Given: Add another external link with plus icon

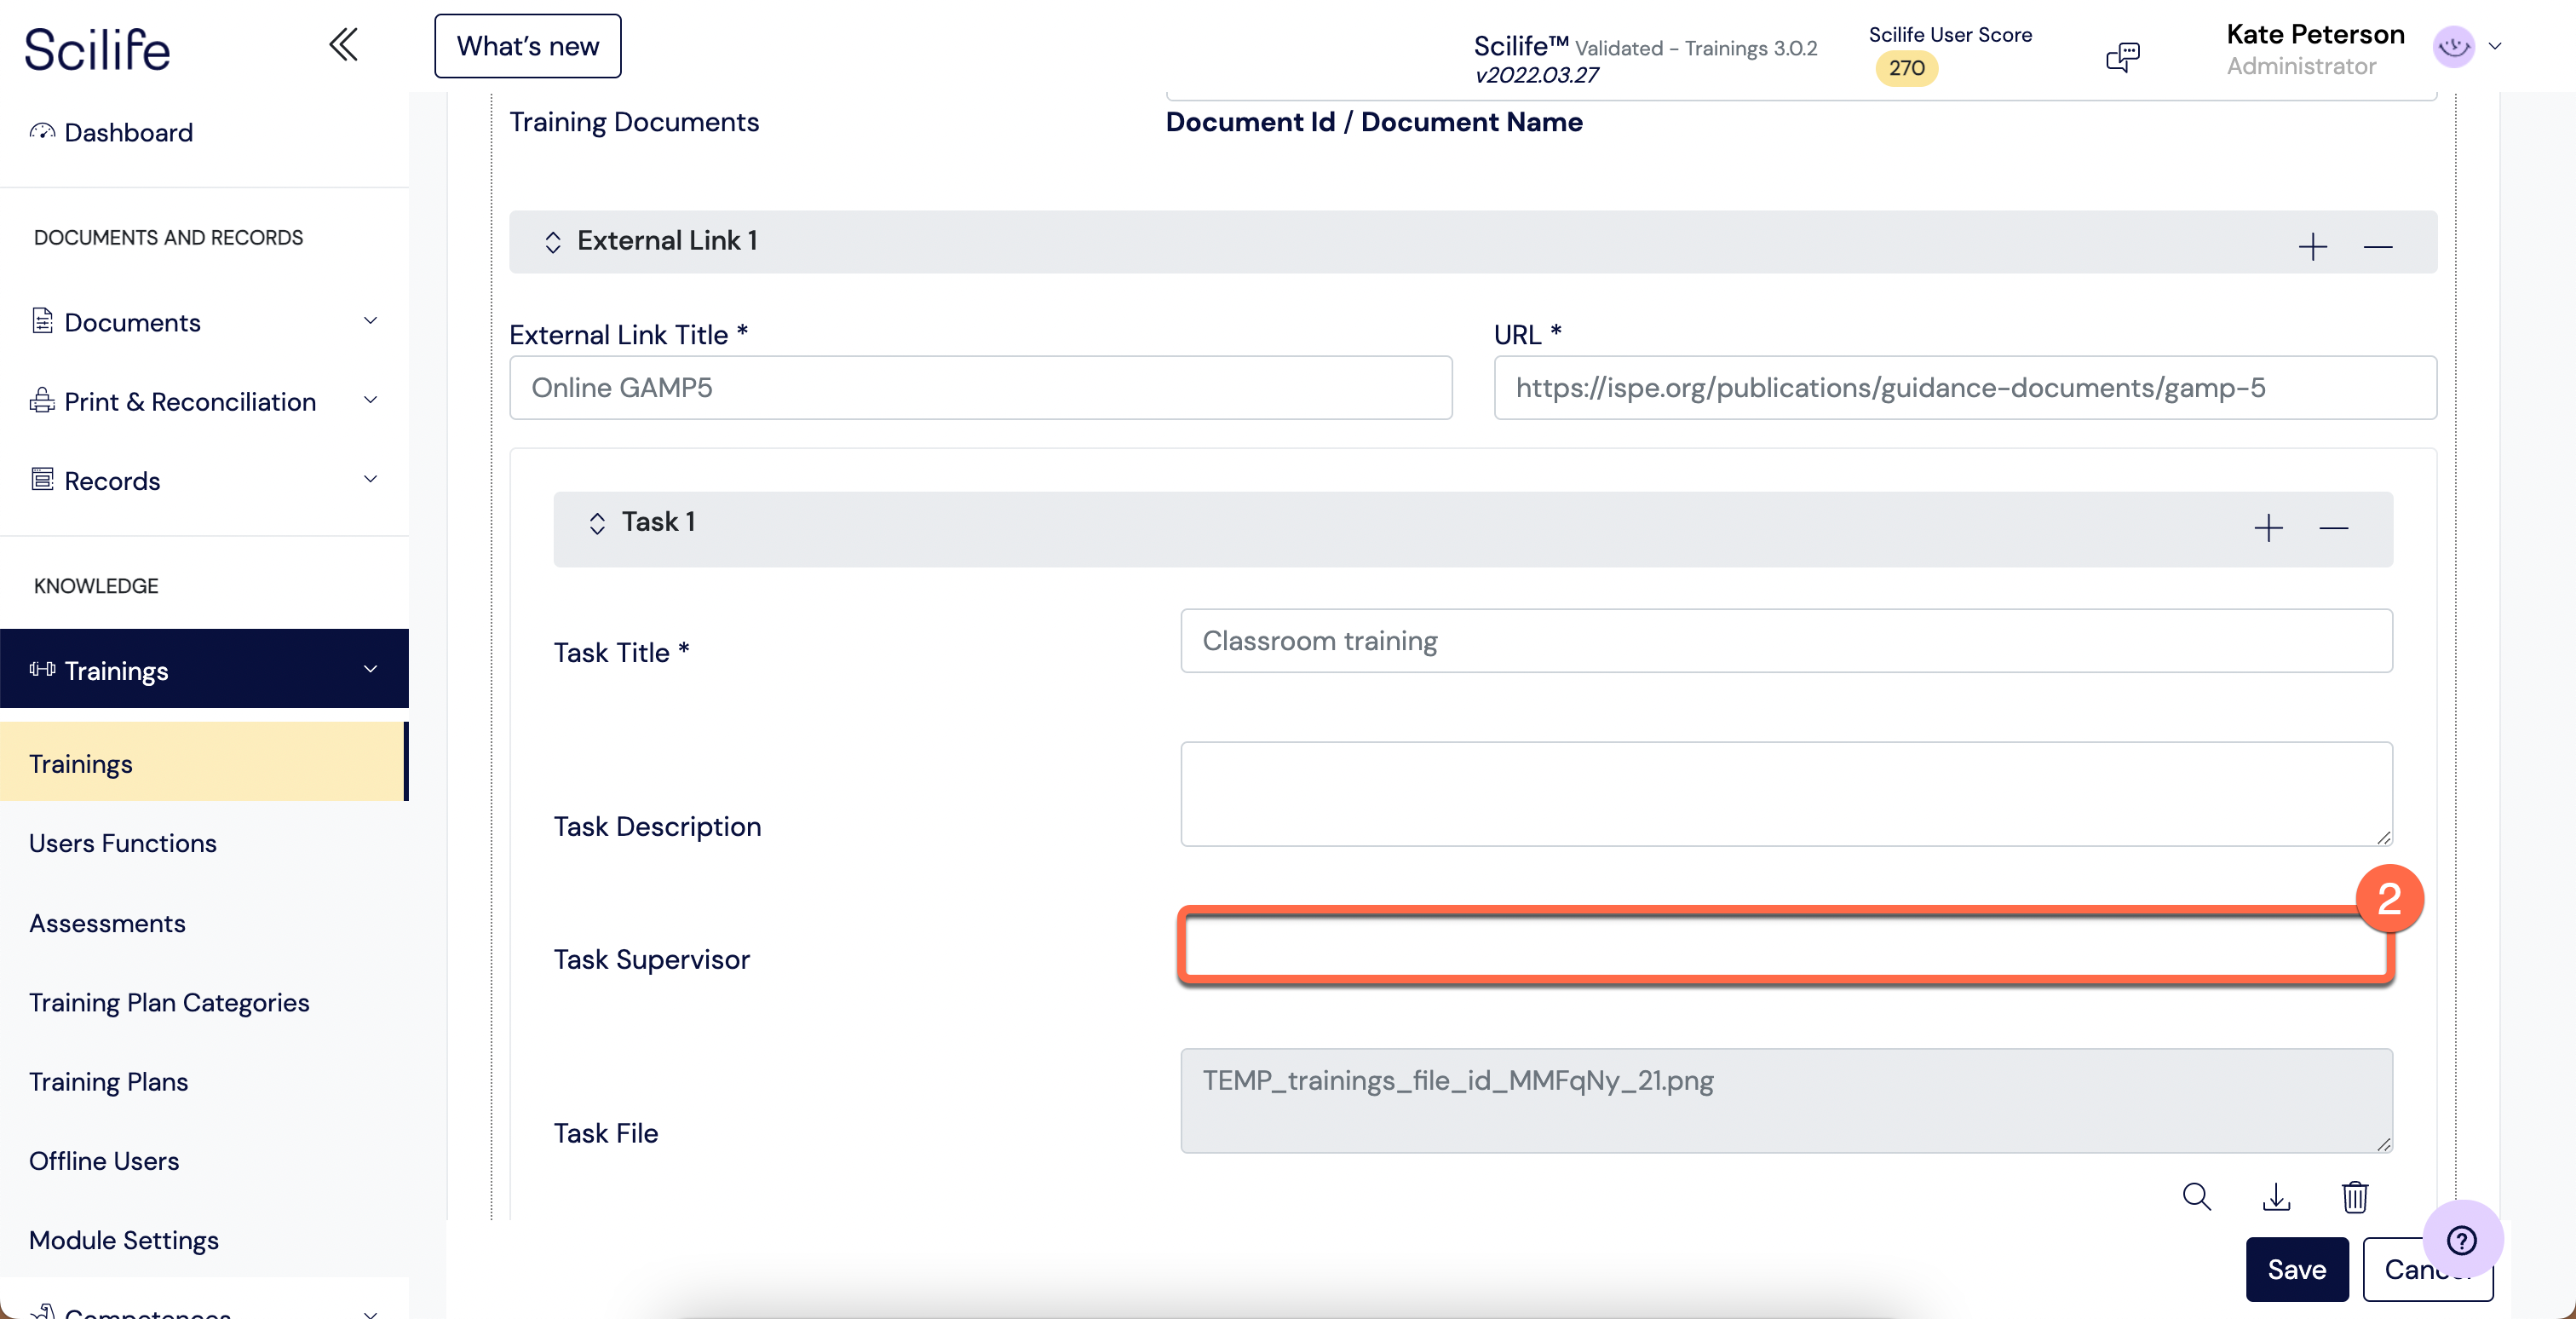Looking at the screenshot, I should [2312, 246].
